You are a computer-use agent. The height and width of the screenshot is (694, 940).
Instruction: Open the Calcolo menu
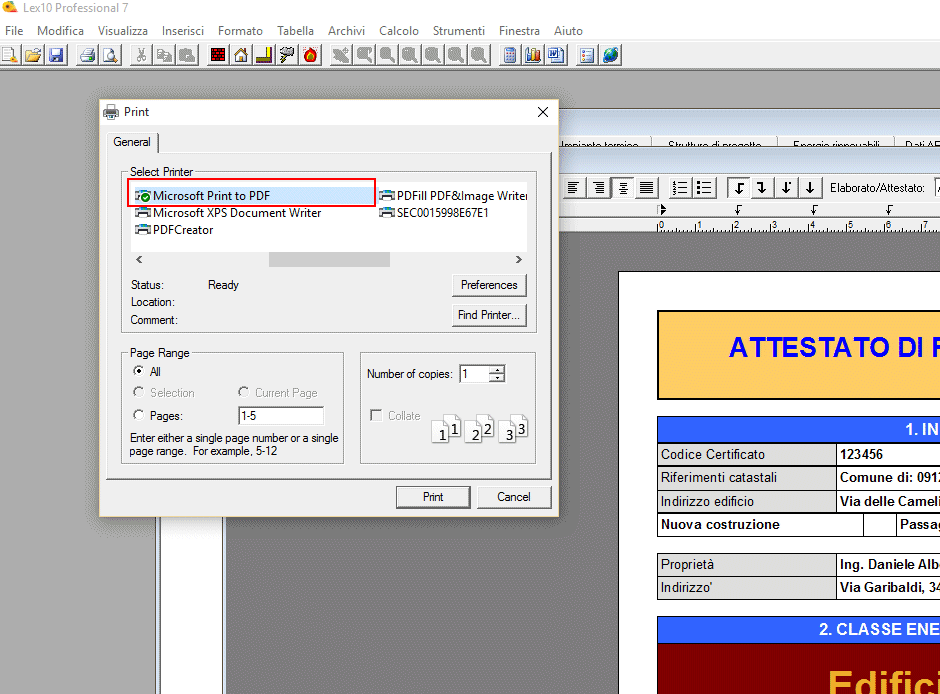click(399, 31)
